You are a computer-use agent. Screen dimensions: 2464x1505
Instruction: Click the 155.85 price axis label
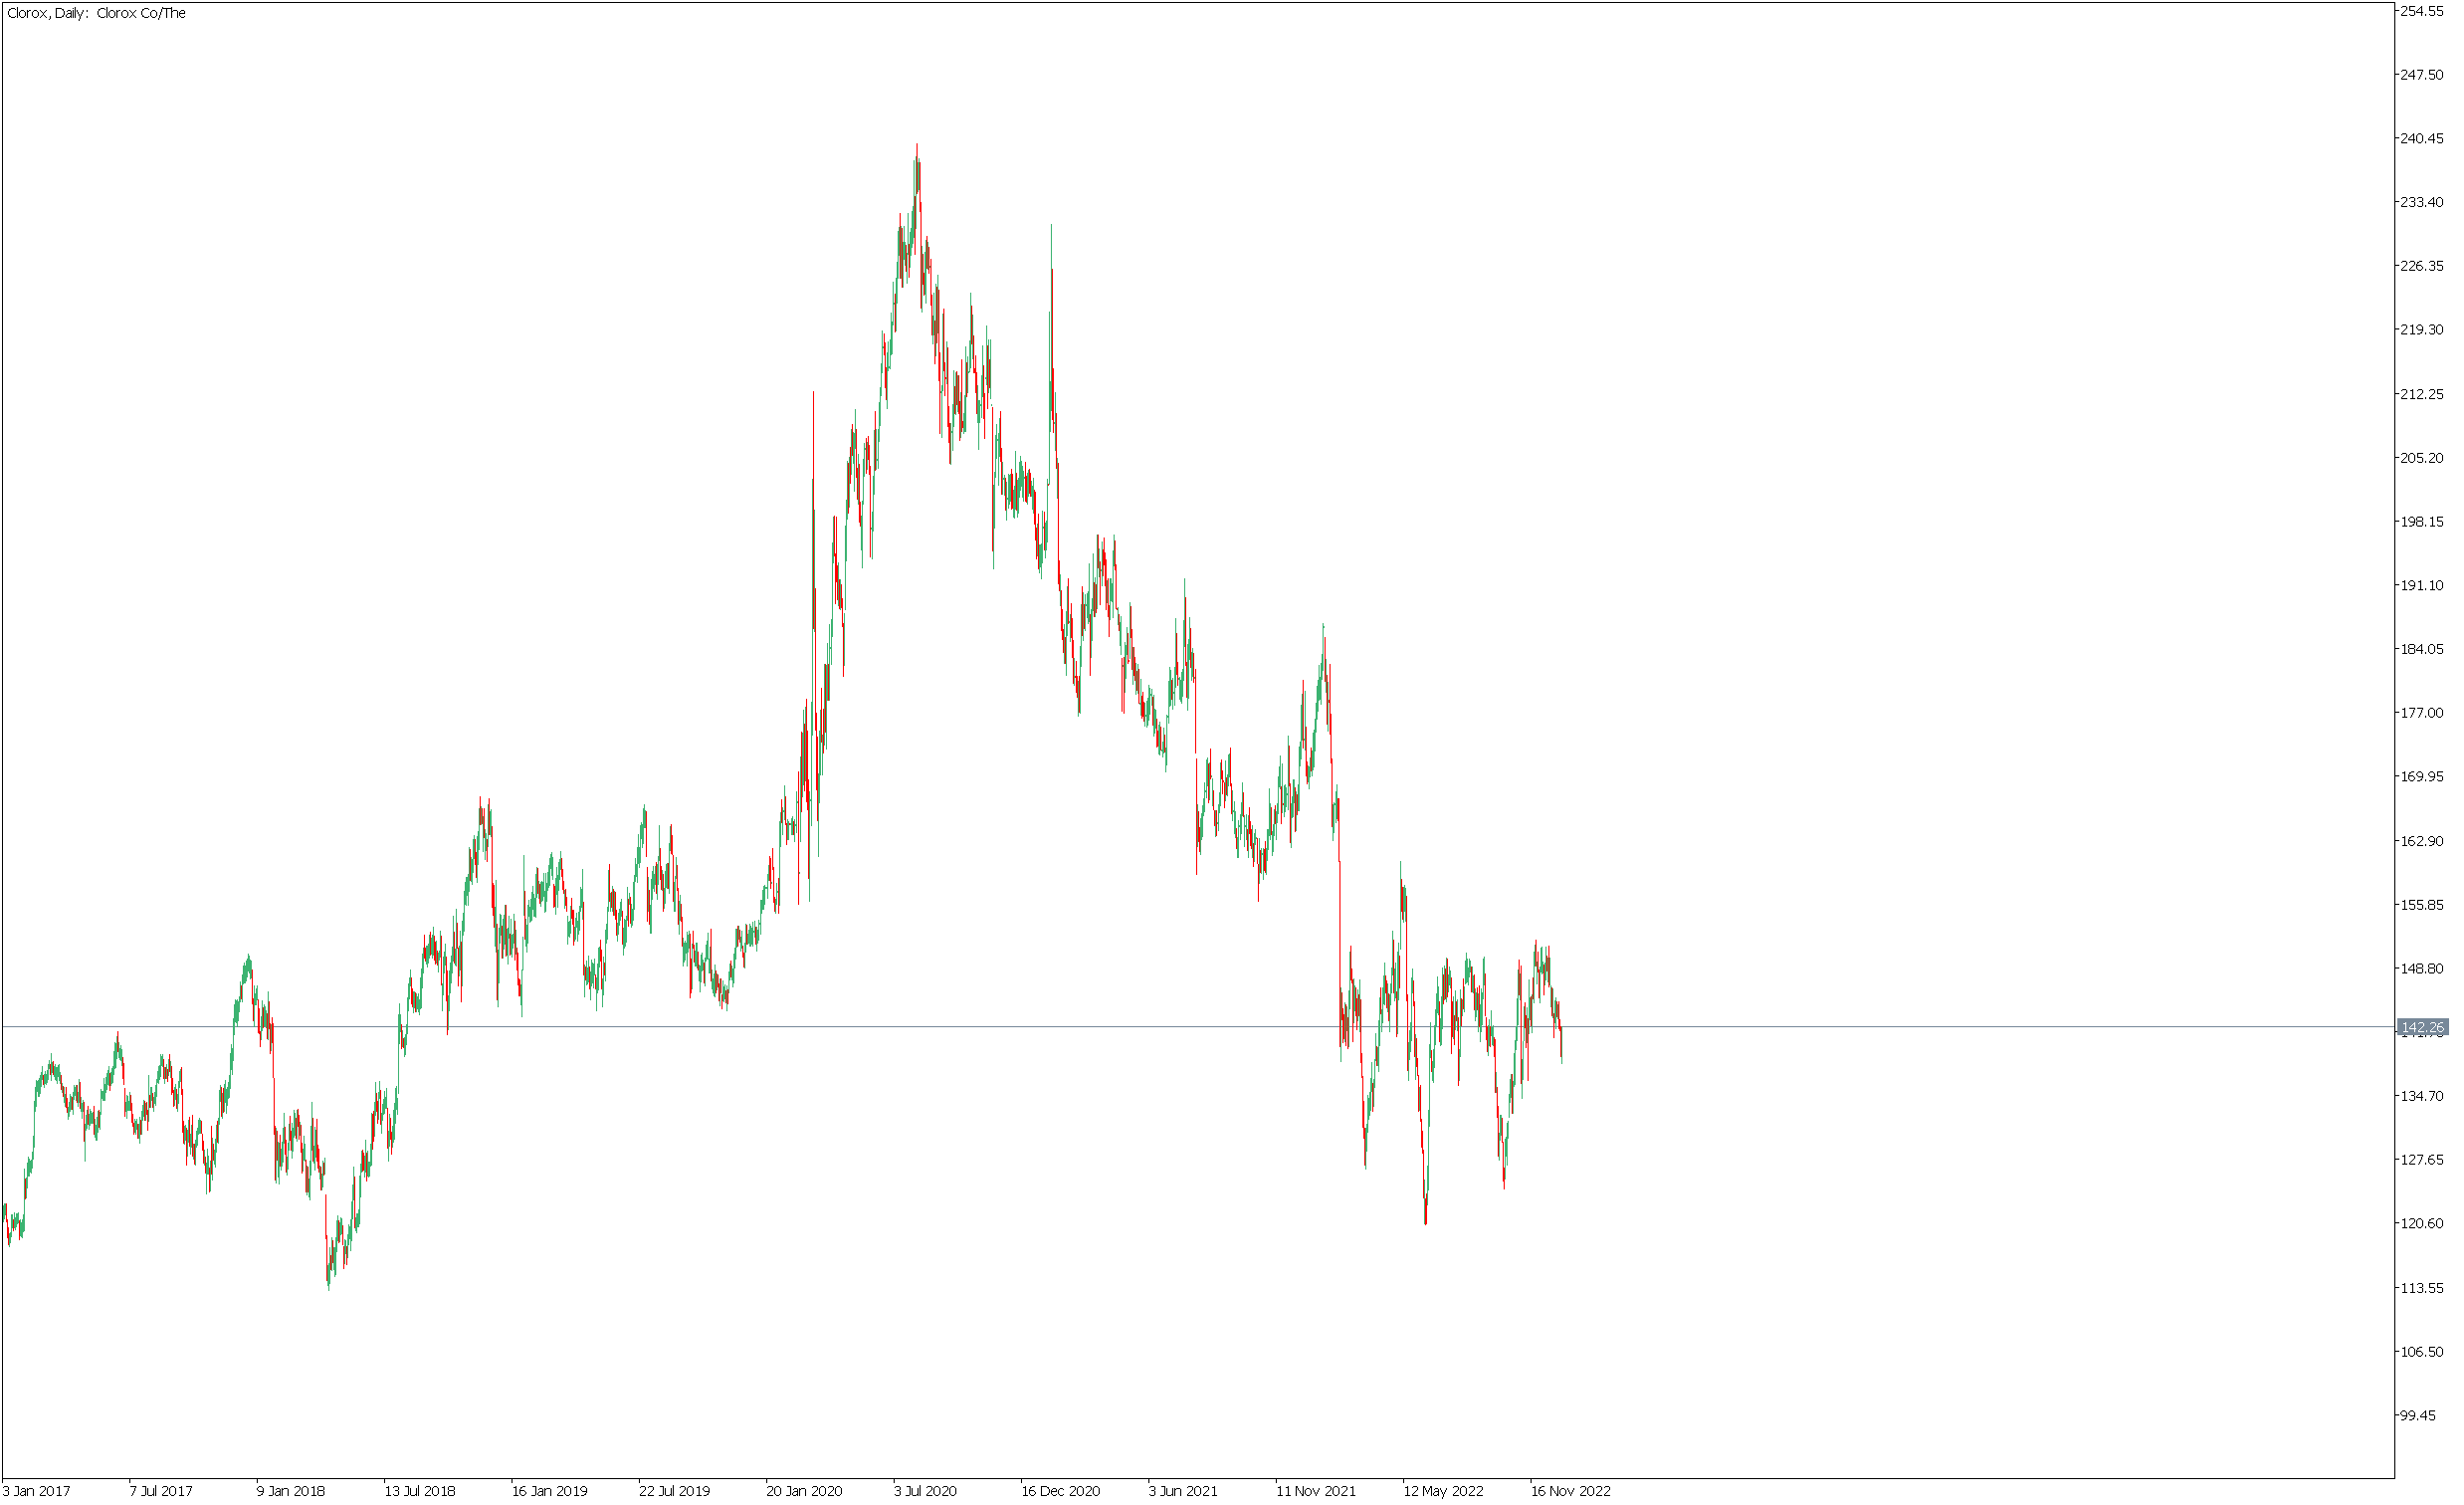(2421, 905)
